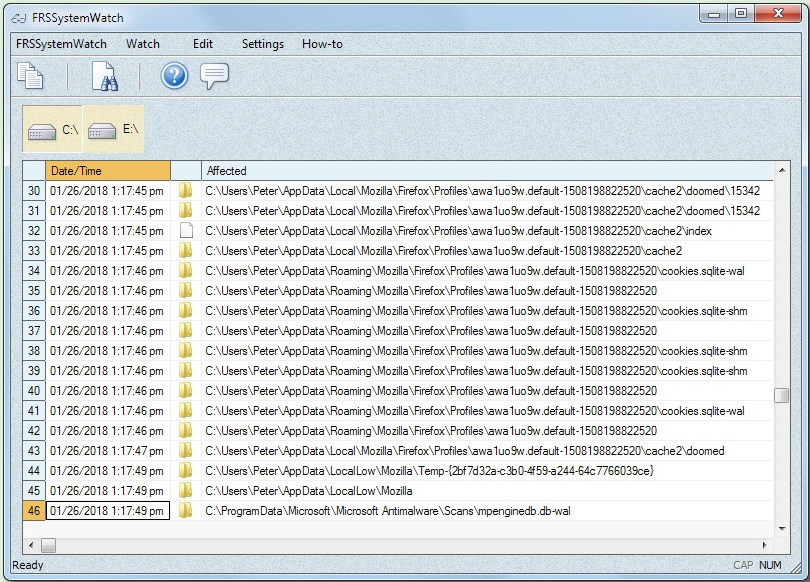
Task: Close the FRSSystemWatch window
Action: pos(778,14)
